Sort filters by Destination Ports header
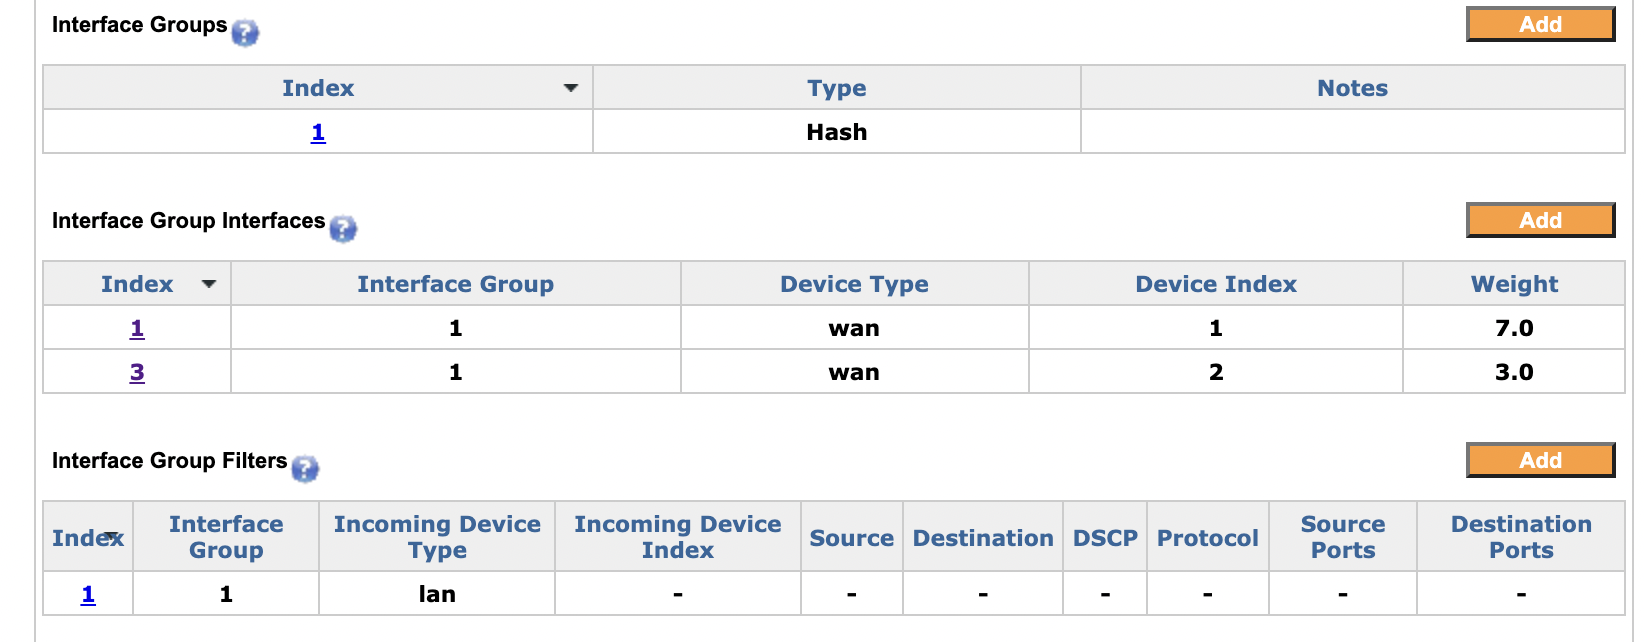The width and height of the screenshot is (1644, 642). coord(1521,537)
